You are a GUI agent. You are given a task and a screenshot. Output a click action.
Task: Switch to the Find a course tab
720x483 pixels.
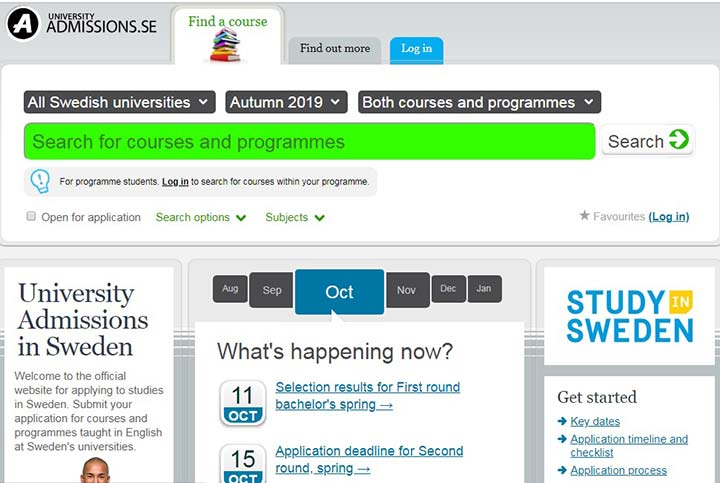[x=227, y=37]
